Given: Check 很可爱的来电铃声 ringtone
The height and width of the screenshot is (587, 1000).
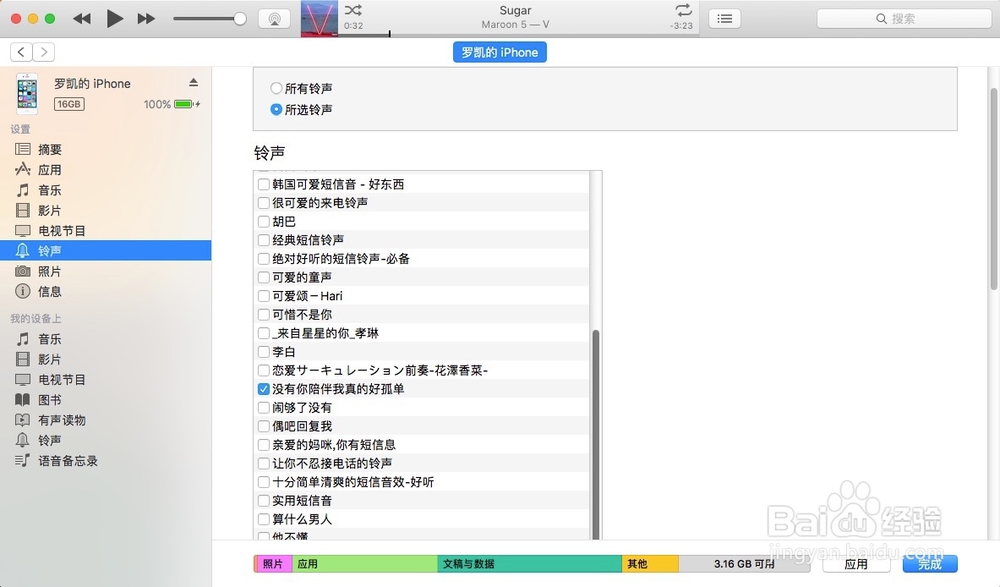Looking at the screenshot, I should coord(263,203).
